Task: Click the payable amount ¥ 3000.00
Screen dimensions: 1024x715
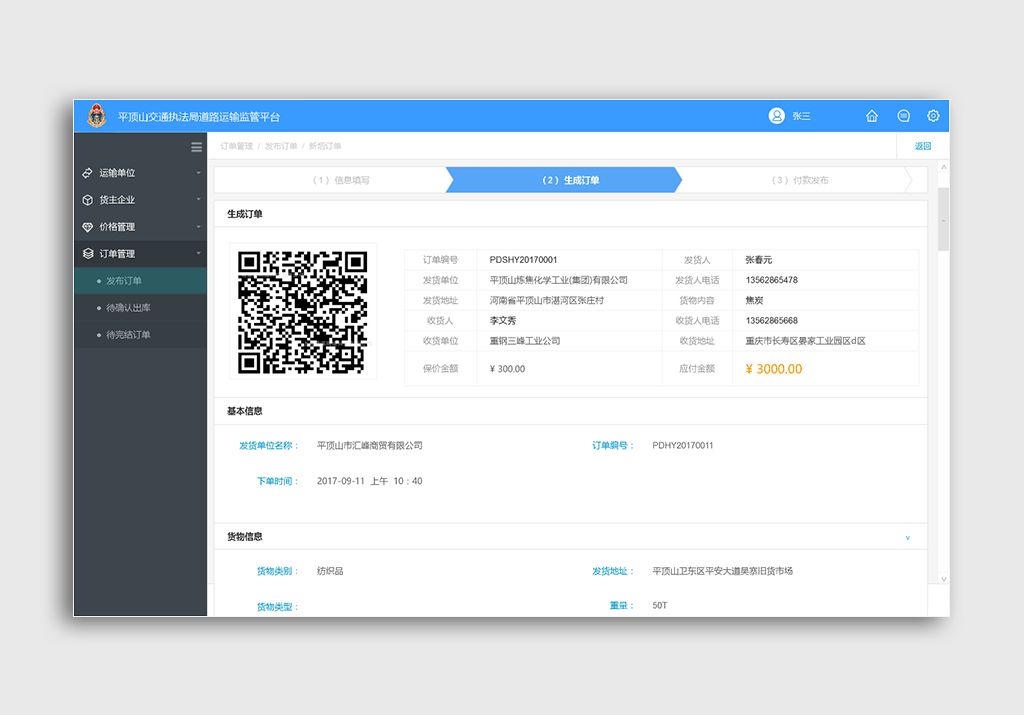Action: coord(774,369)
